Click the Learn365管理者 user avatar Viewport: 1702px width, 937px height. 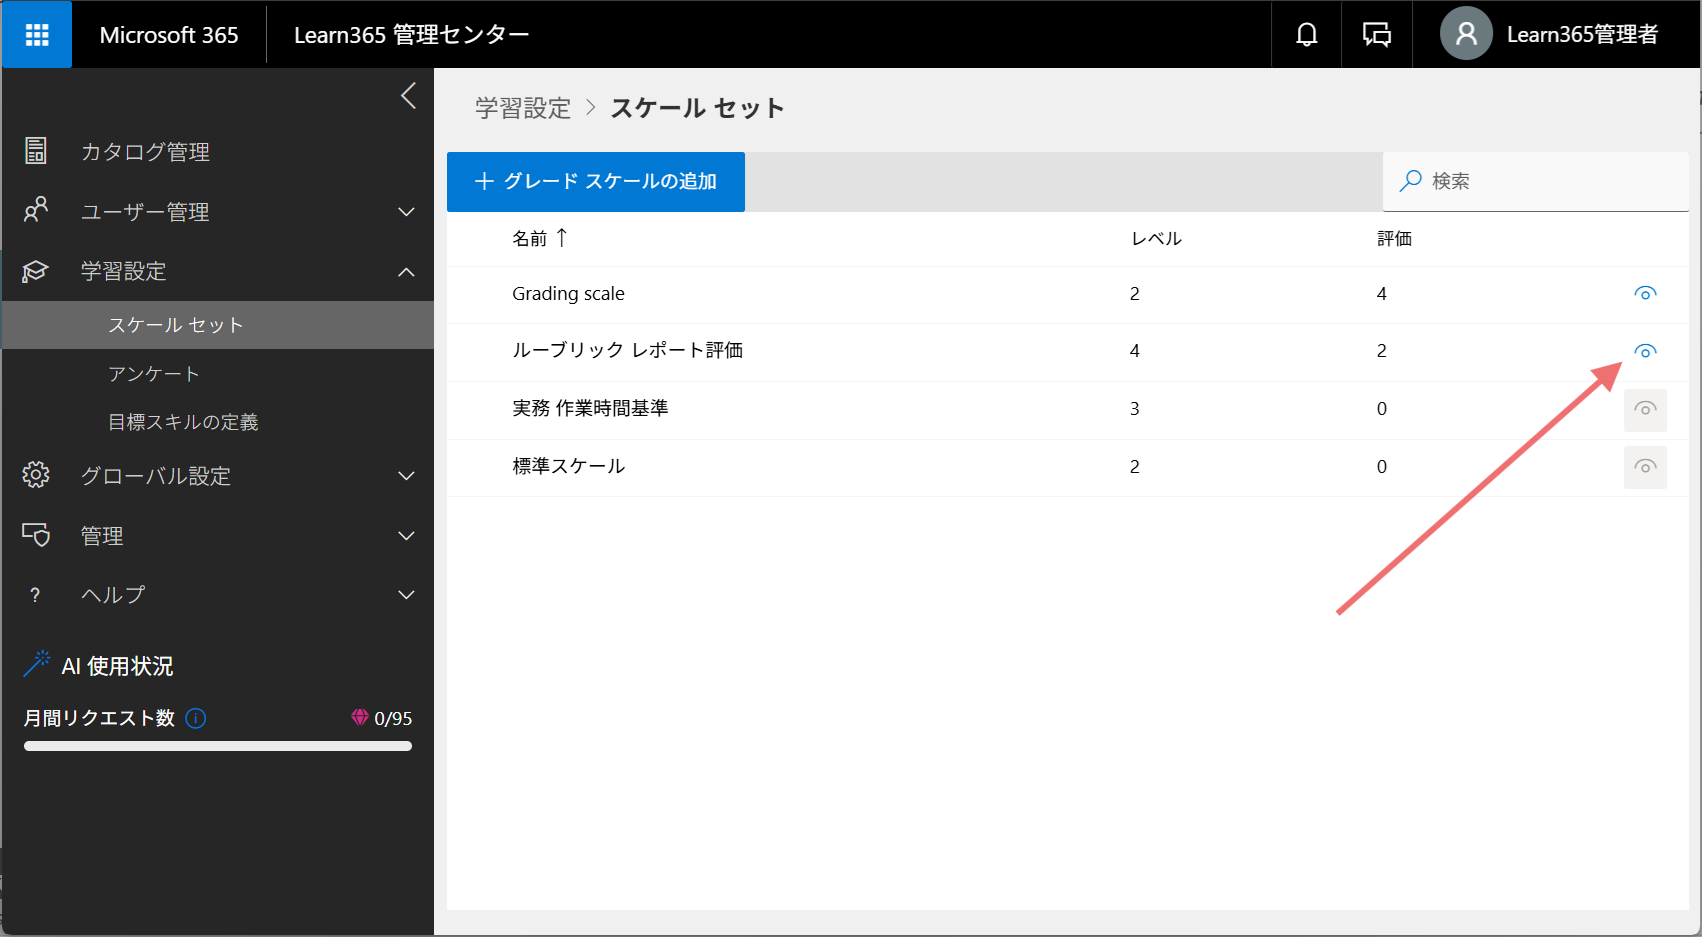[1466, 34]
